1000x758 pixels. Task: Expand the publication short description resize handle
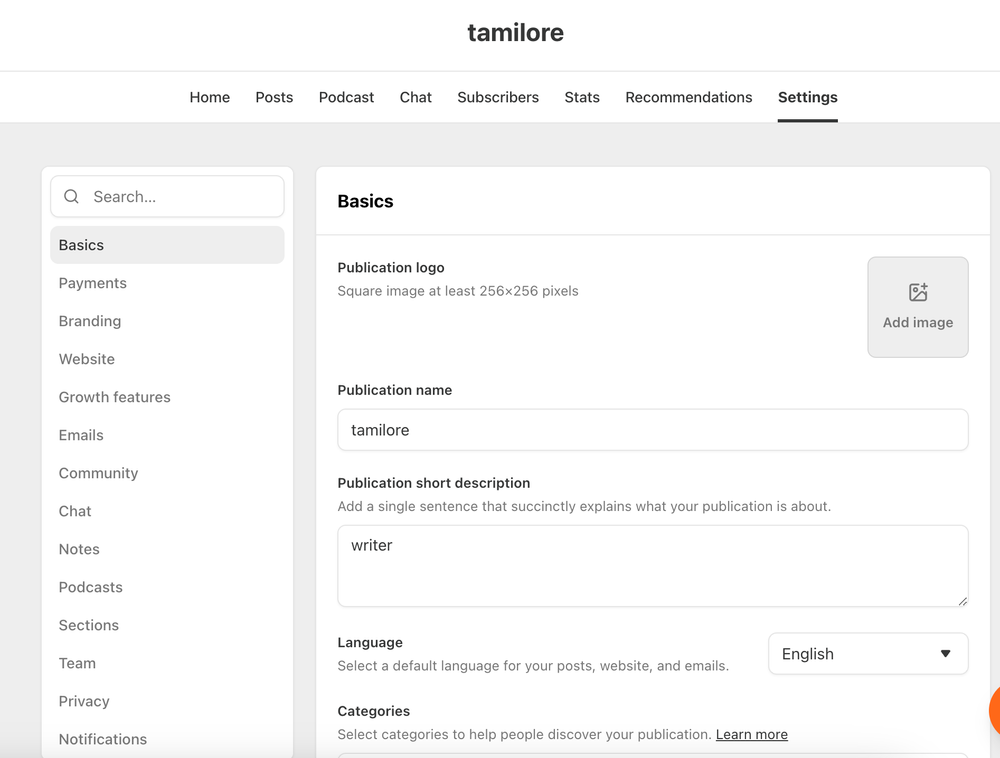[962, 600]
